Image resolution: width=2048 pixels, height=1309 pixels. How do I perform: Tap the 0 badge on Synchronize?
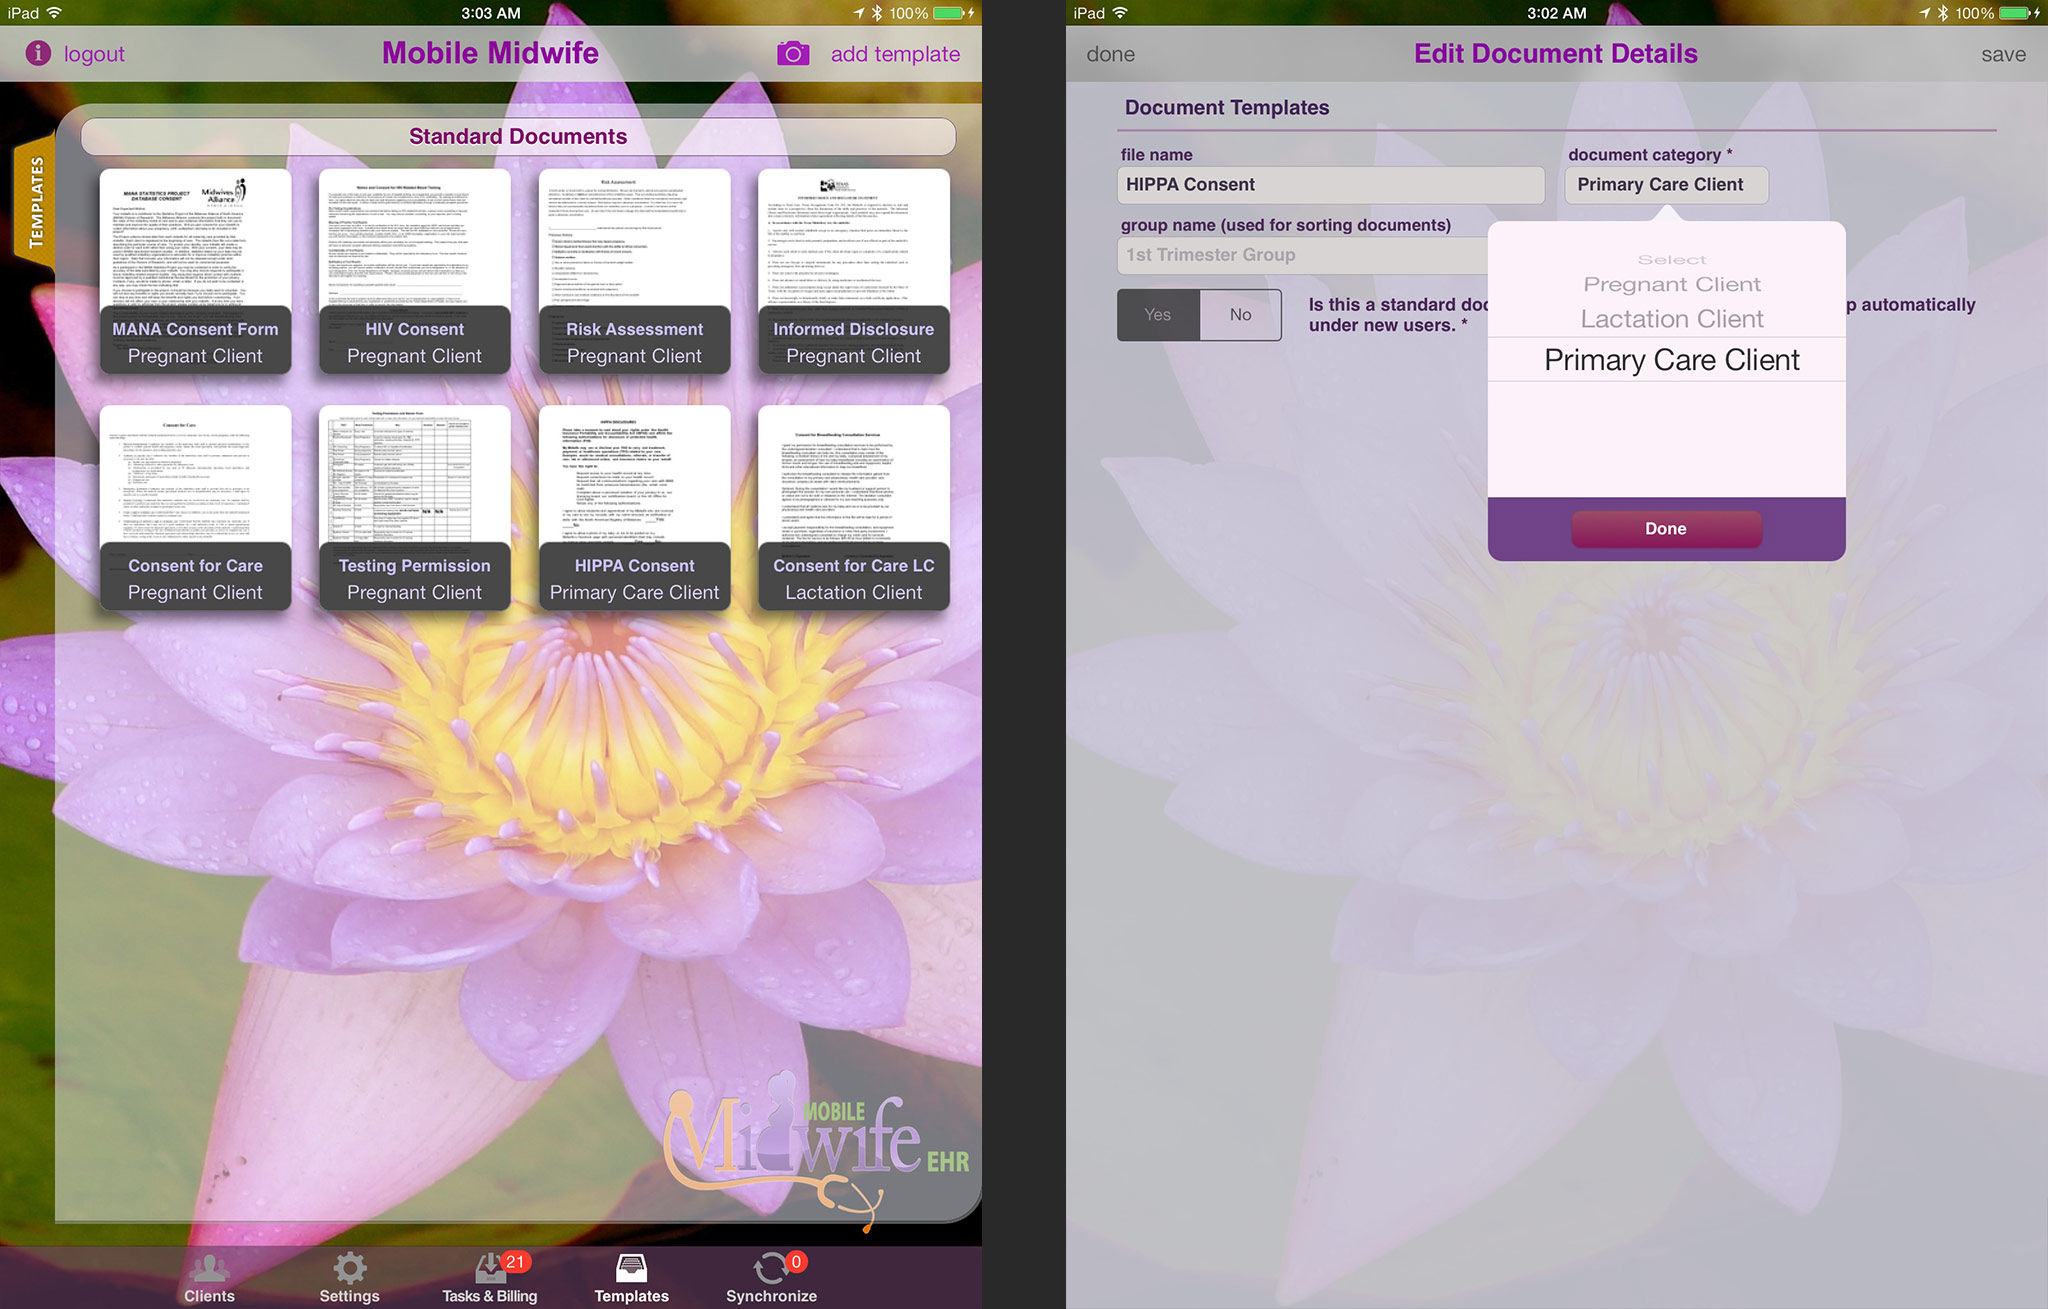(x=796, y=1262)
